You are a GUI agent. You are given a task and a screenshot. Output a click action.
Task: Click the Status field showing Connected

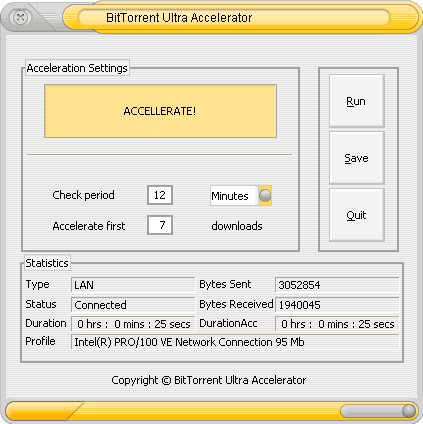tap(133, 305)
